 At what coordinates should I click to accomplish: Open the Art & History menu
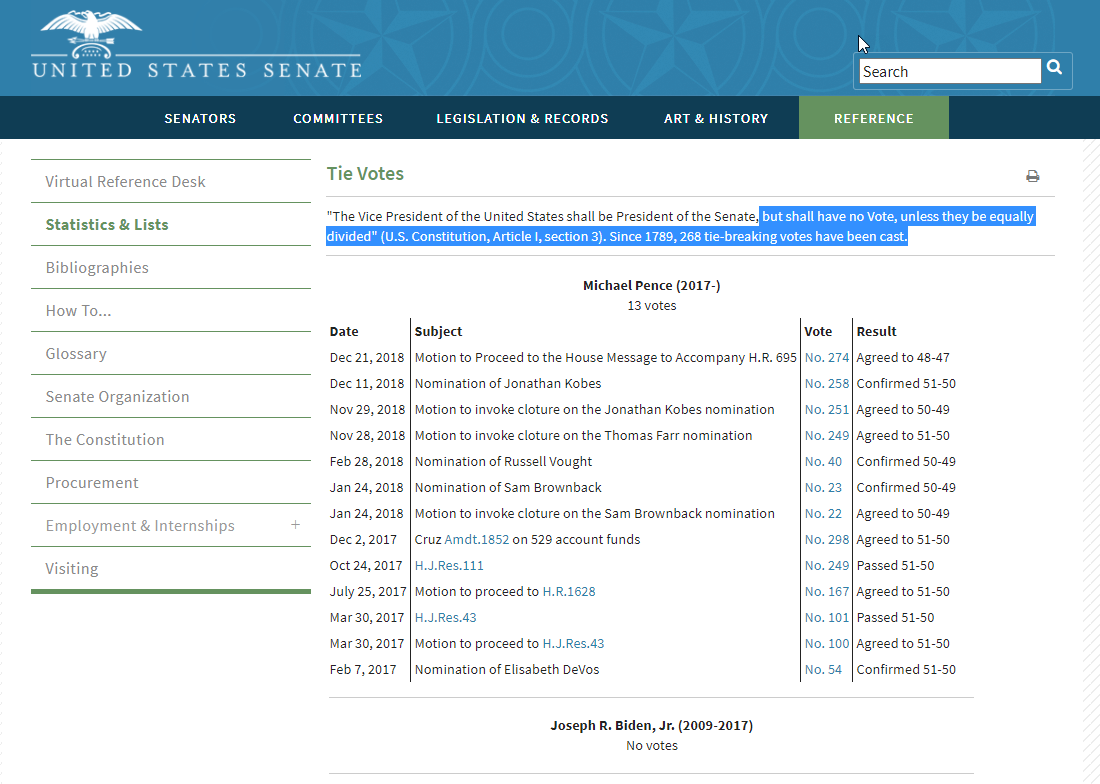716,119
